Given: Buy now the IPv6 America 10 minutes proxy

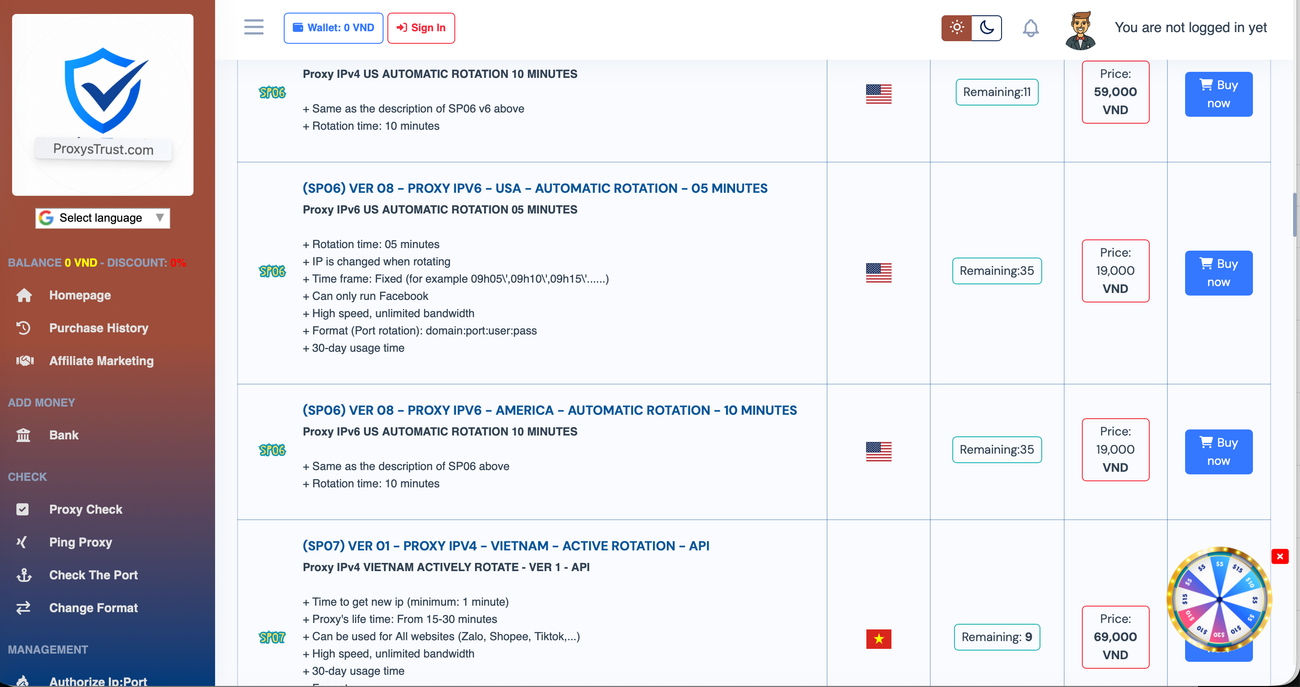Looking at the screenshot, I should 1219,452.
